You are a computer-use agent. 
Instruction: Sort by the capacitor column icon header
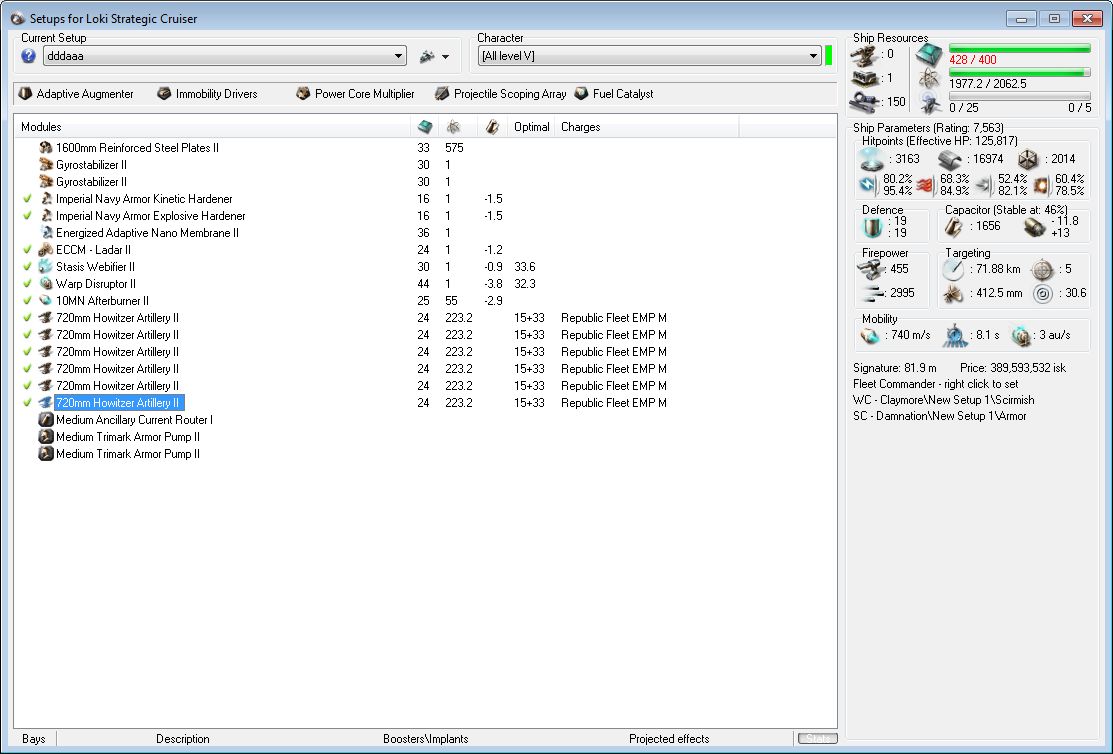(492, 127)
